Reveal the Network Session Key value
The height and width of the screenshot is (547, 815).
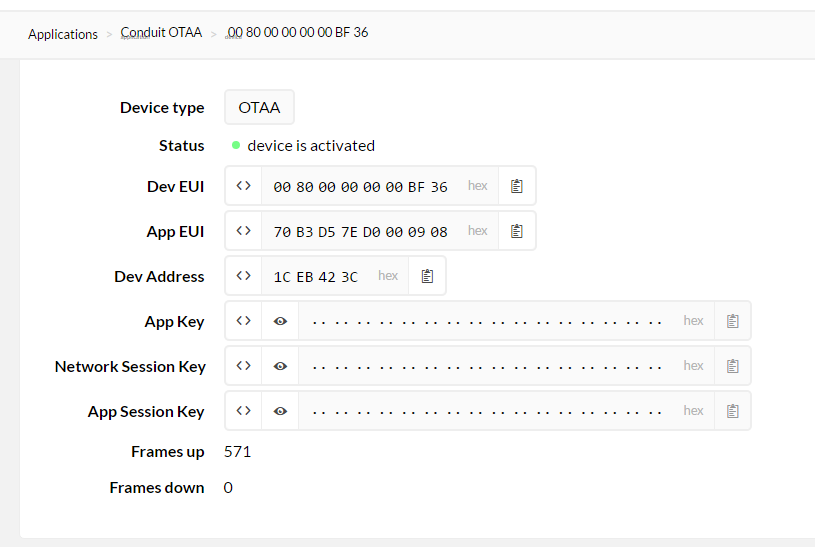point(280,366)
